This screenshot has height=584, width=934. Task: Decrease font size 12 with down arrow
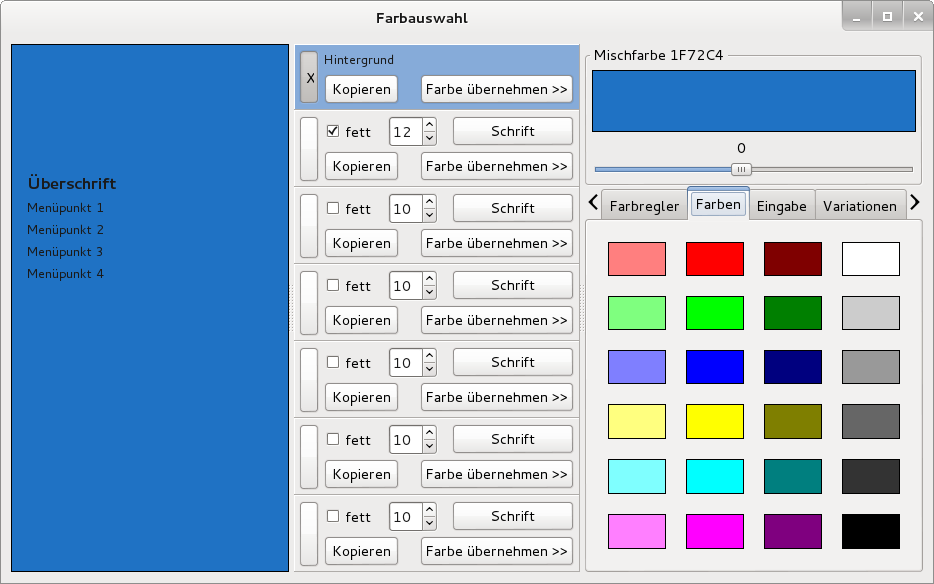(429, 138)
